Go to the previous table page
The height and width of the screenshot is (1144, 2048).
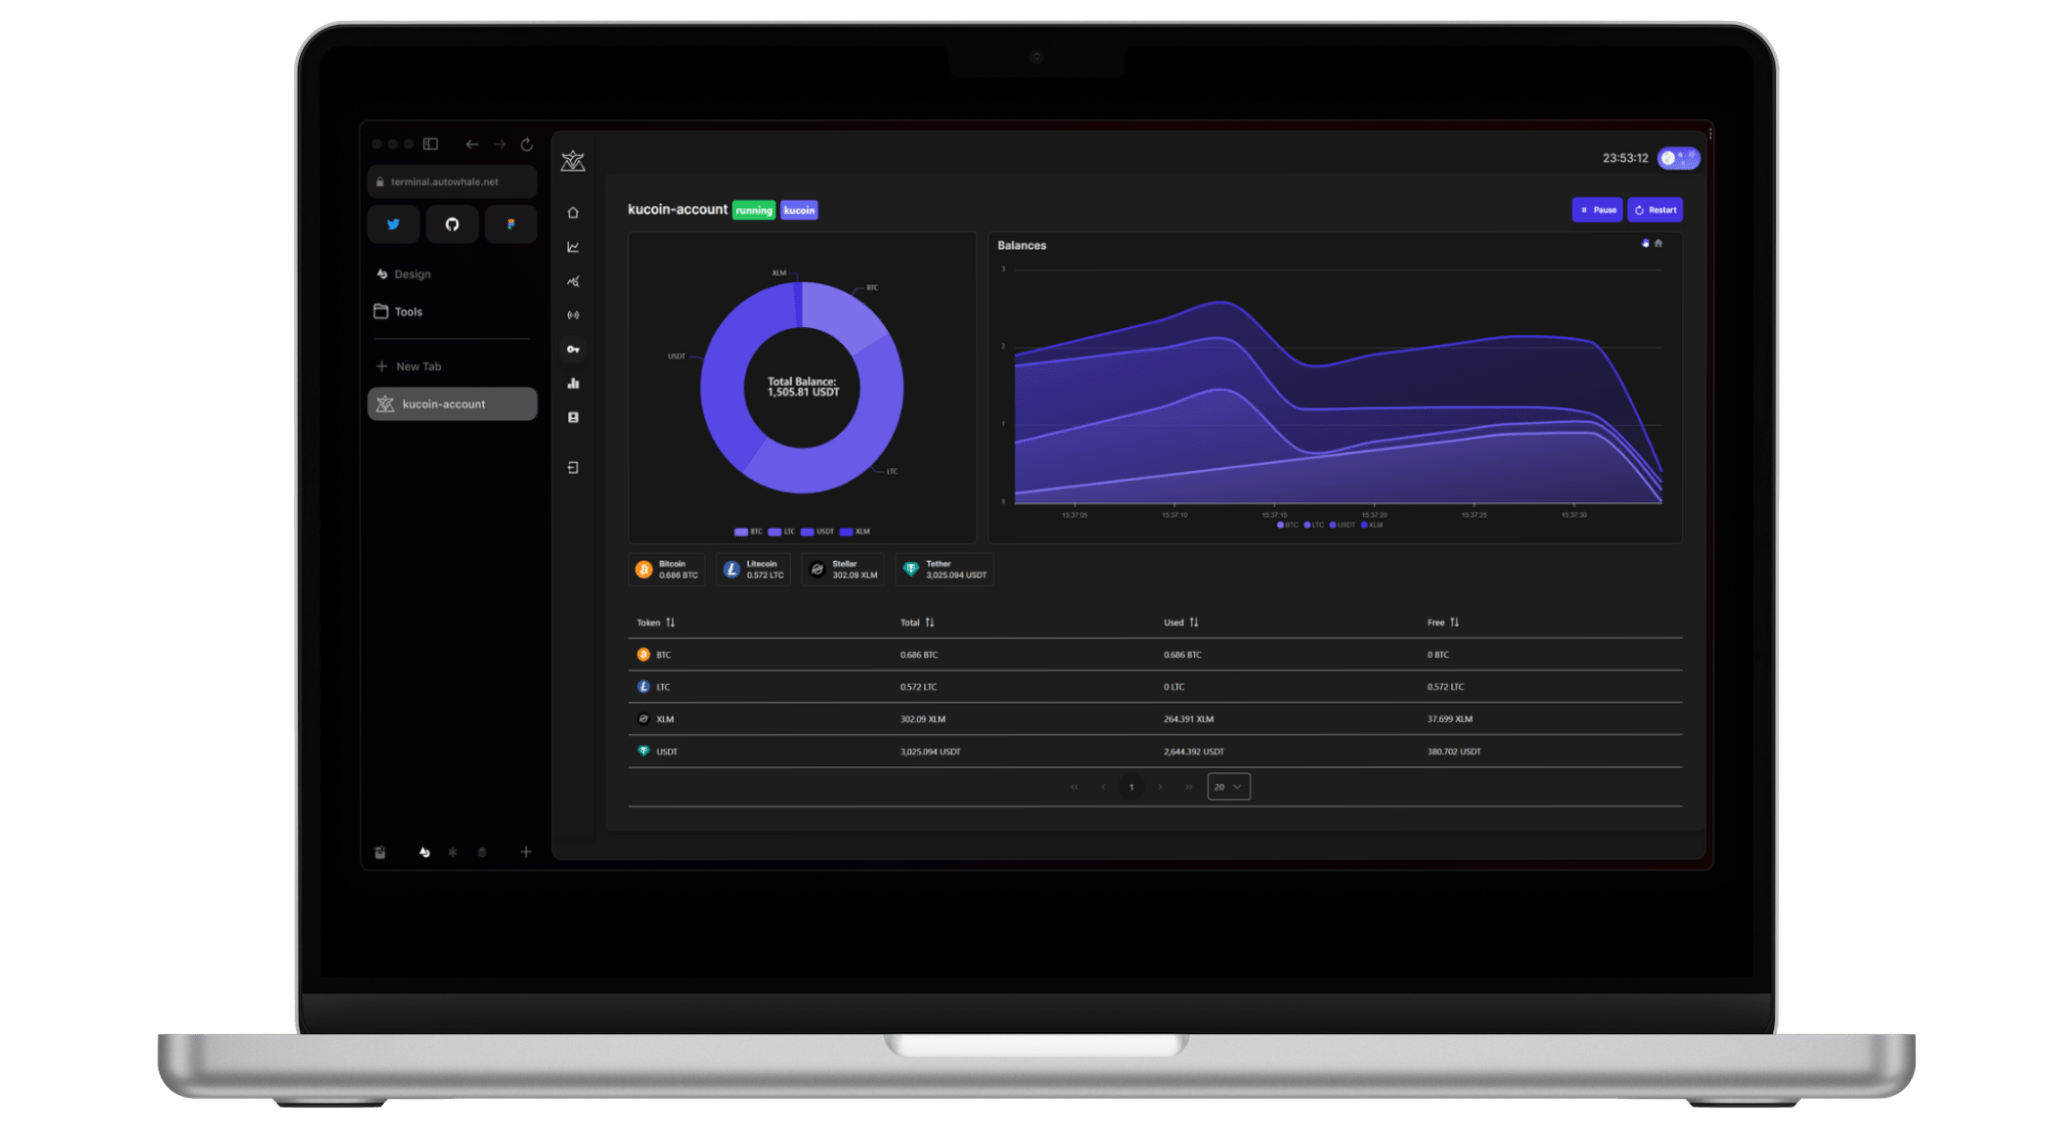1103,787
